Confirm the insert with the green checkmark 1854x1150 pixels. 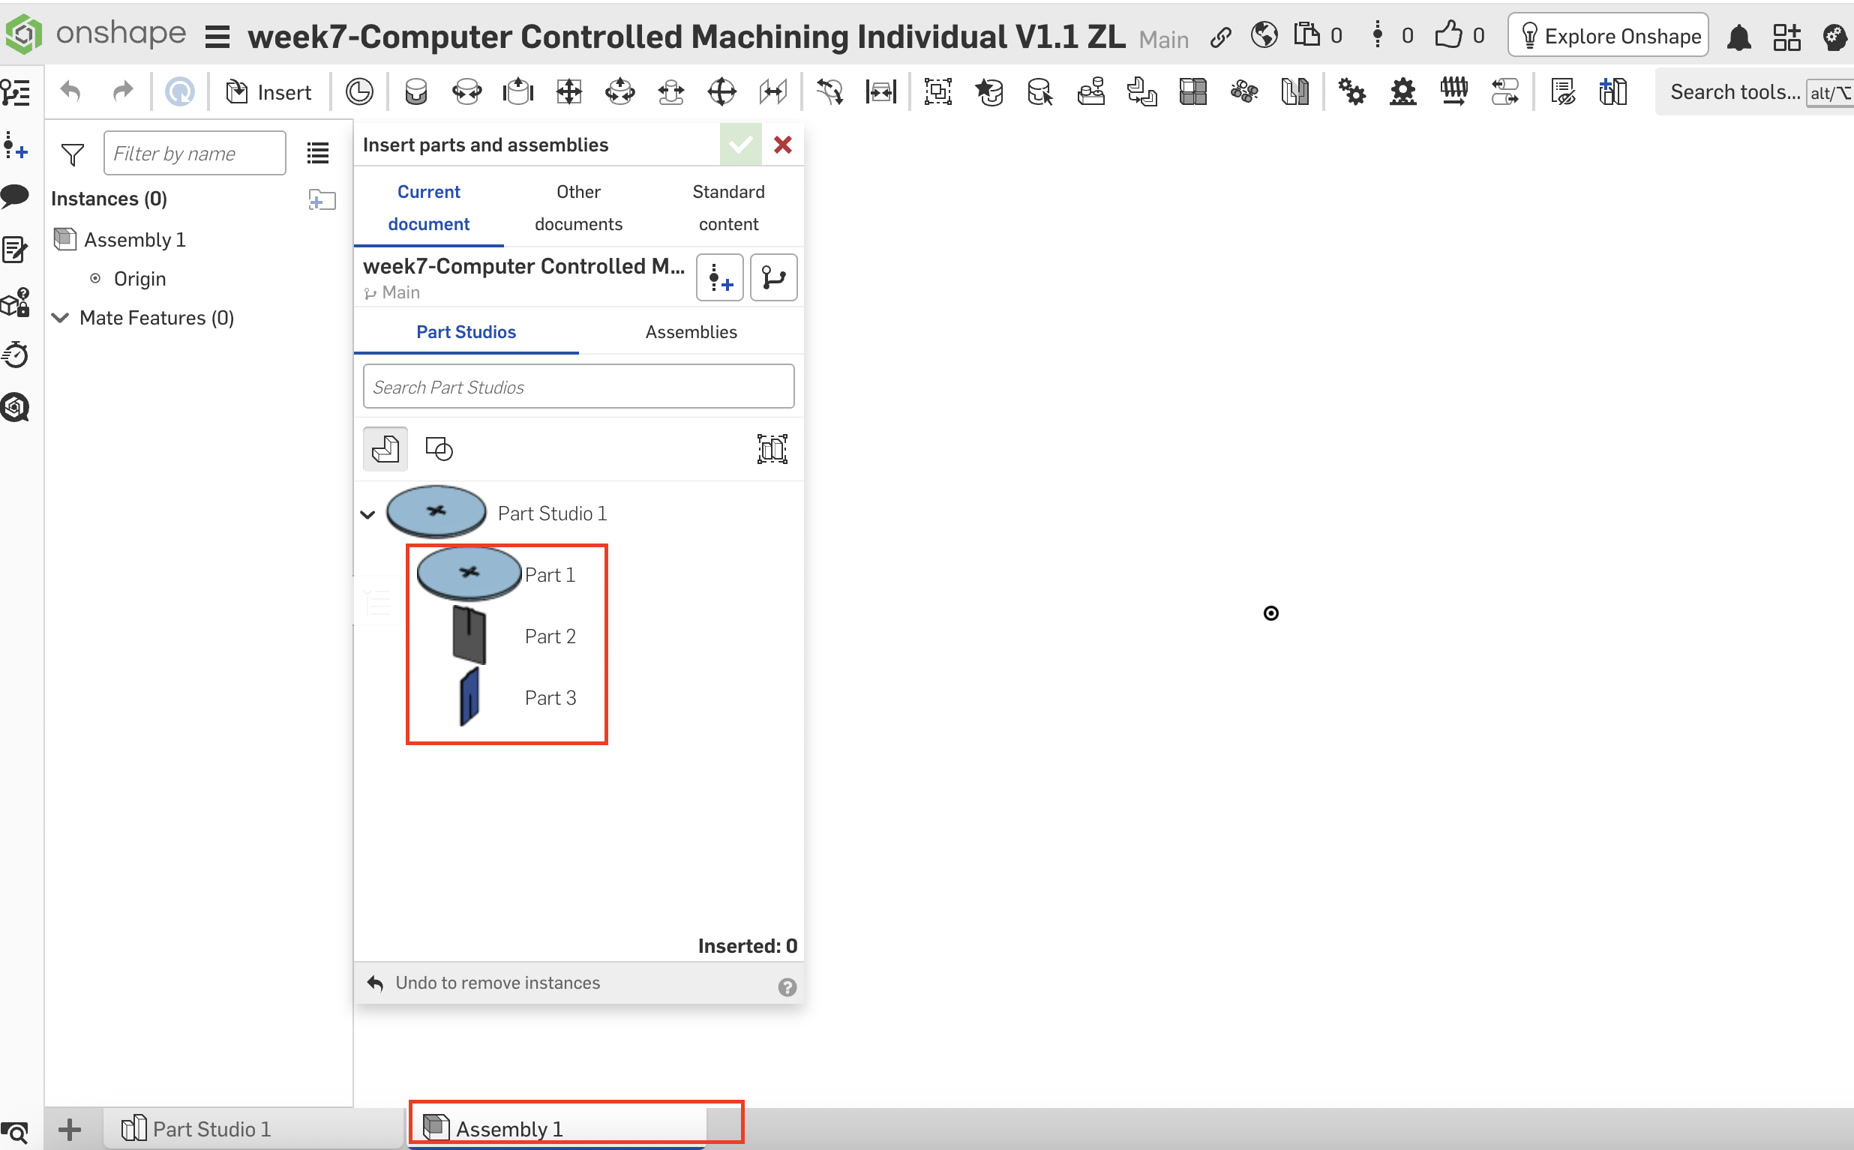[741, 145]
